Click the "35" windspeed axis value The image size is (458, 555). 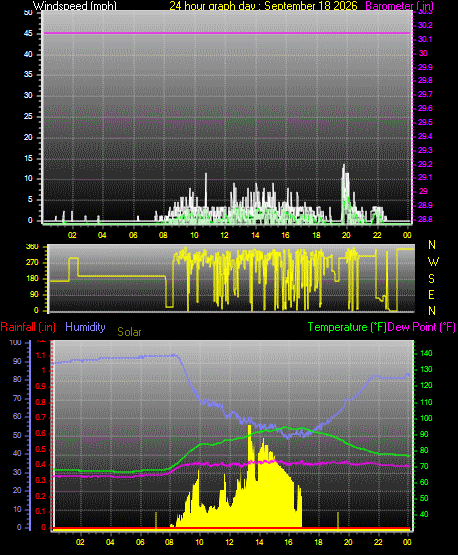(28, 74)
